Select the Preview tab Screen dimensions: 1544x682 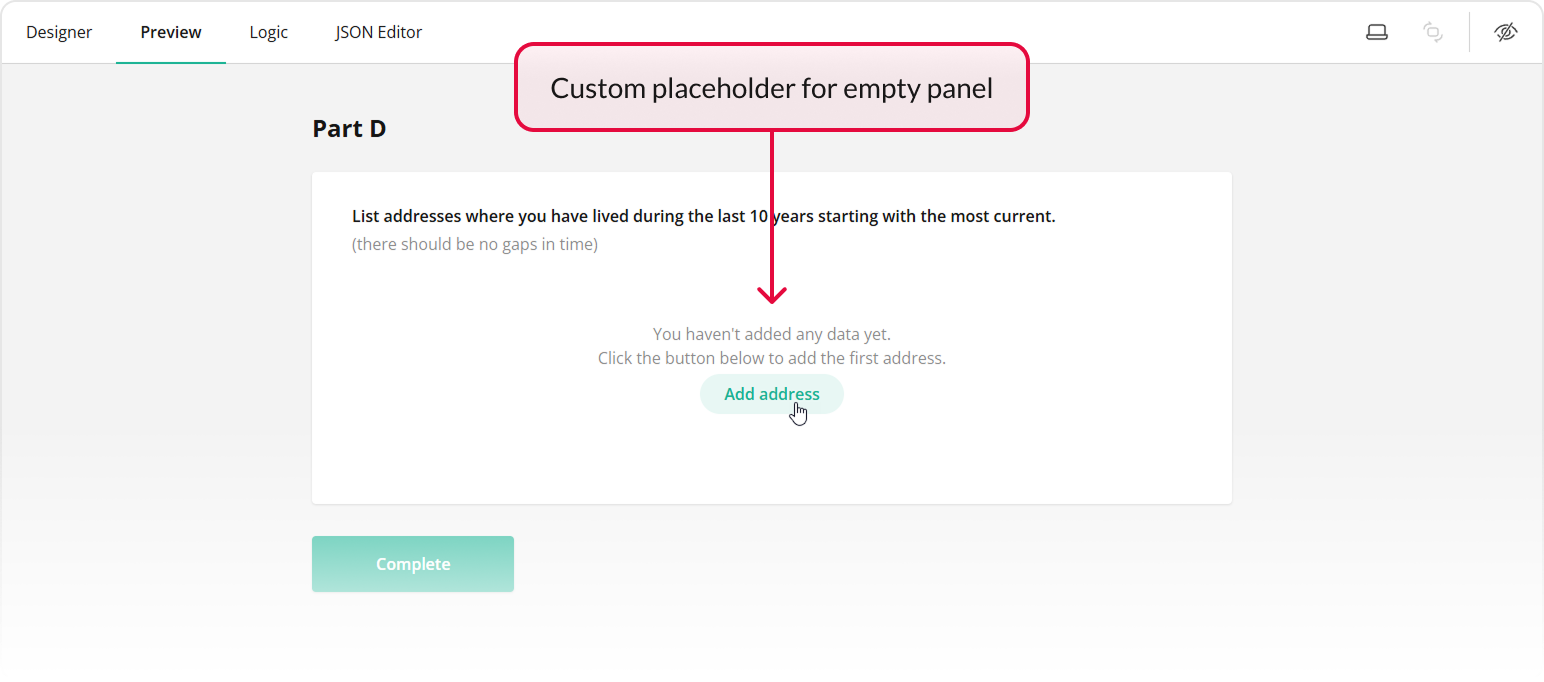pos(170,31)
